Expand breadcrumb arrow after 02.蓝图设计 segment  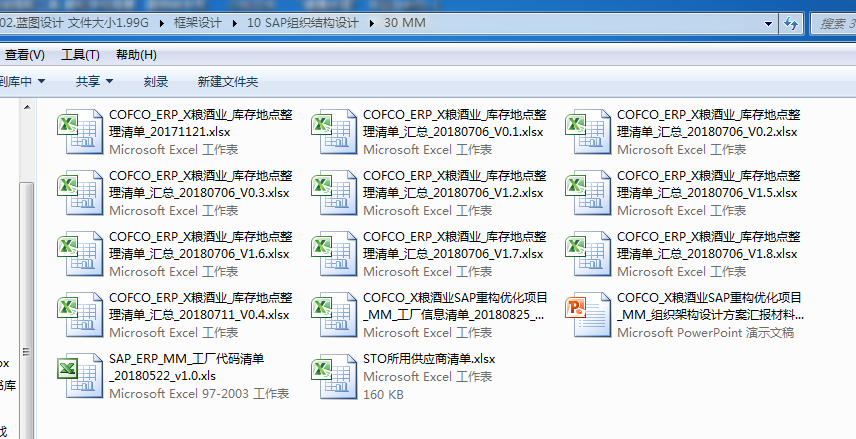(162, 23)
